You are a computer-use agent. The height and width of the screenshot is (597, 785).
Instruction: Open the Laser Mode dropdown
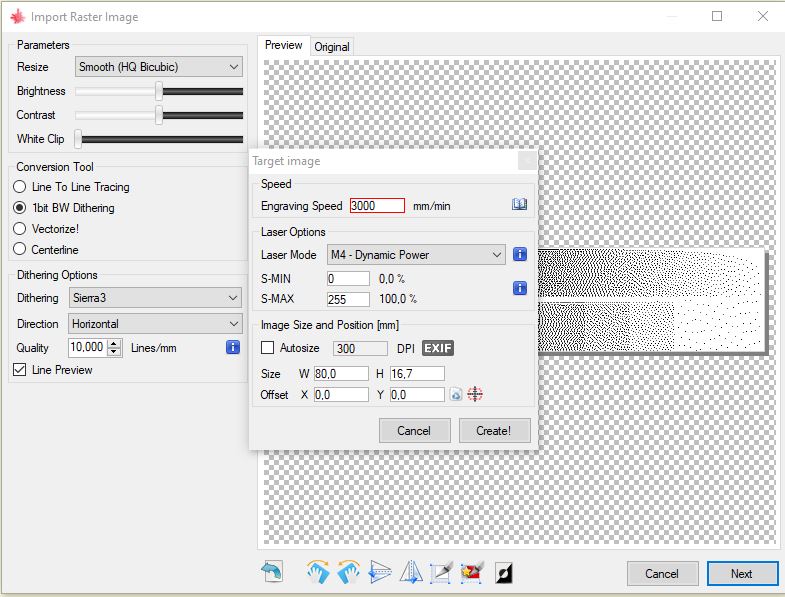coord(416,254)
